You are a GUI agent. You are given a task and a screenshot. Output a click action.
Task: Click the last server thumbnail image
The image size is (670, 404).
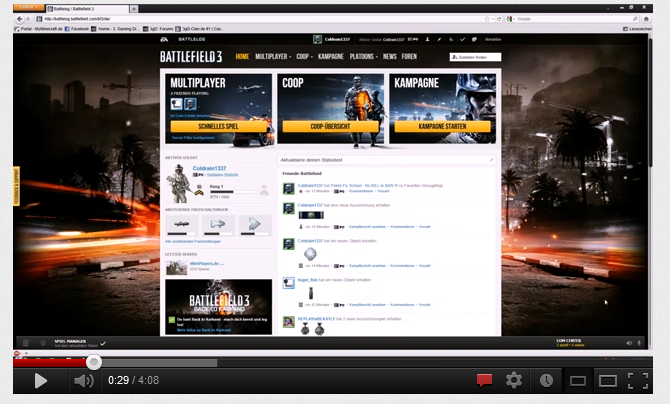176,267
